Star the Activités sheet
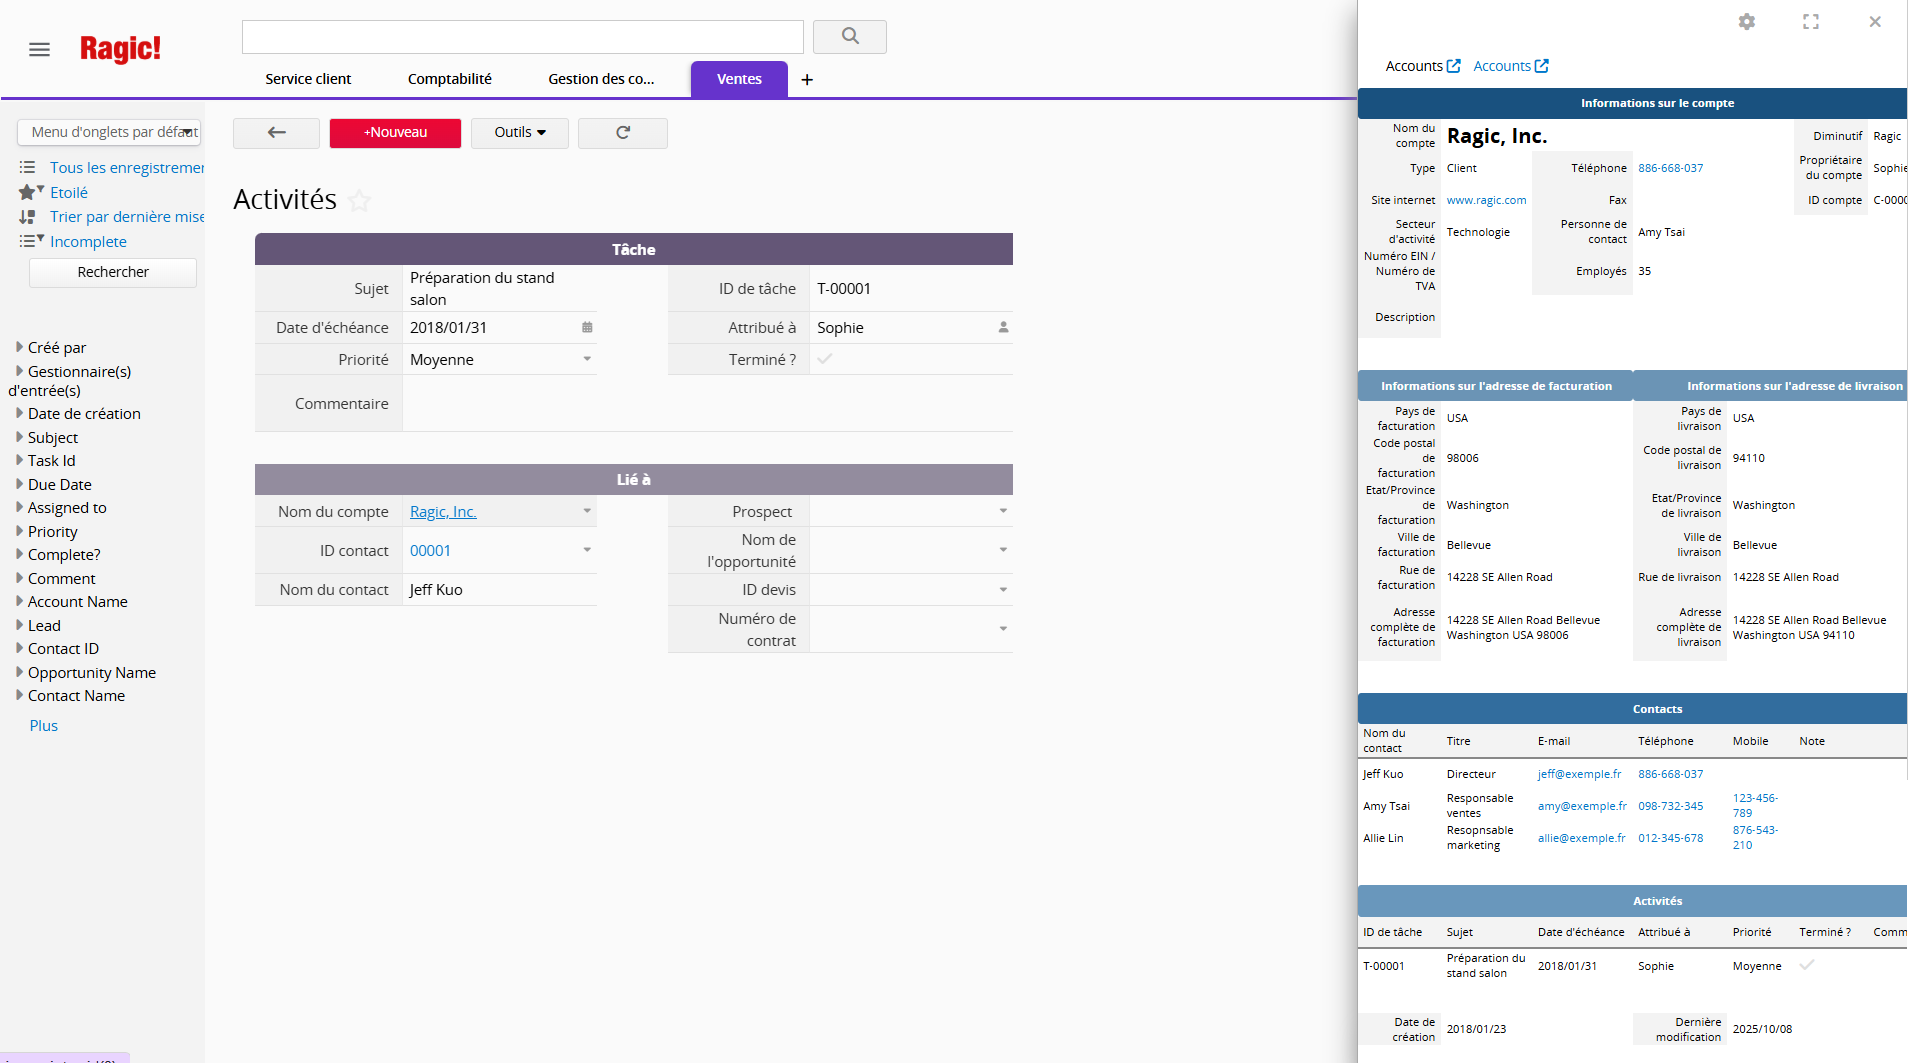Image resolution: width=1908 pixels, height=1063 pixels. tap(360, 201)
